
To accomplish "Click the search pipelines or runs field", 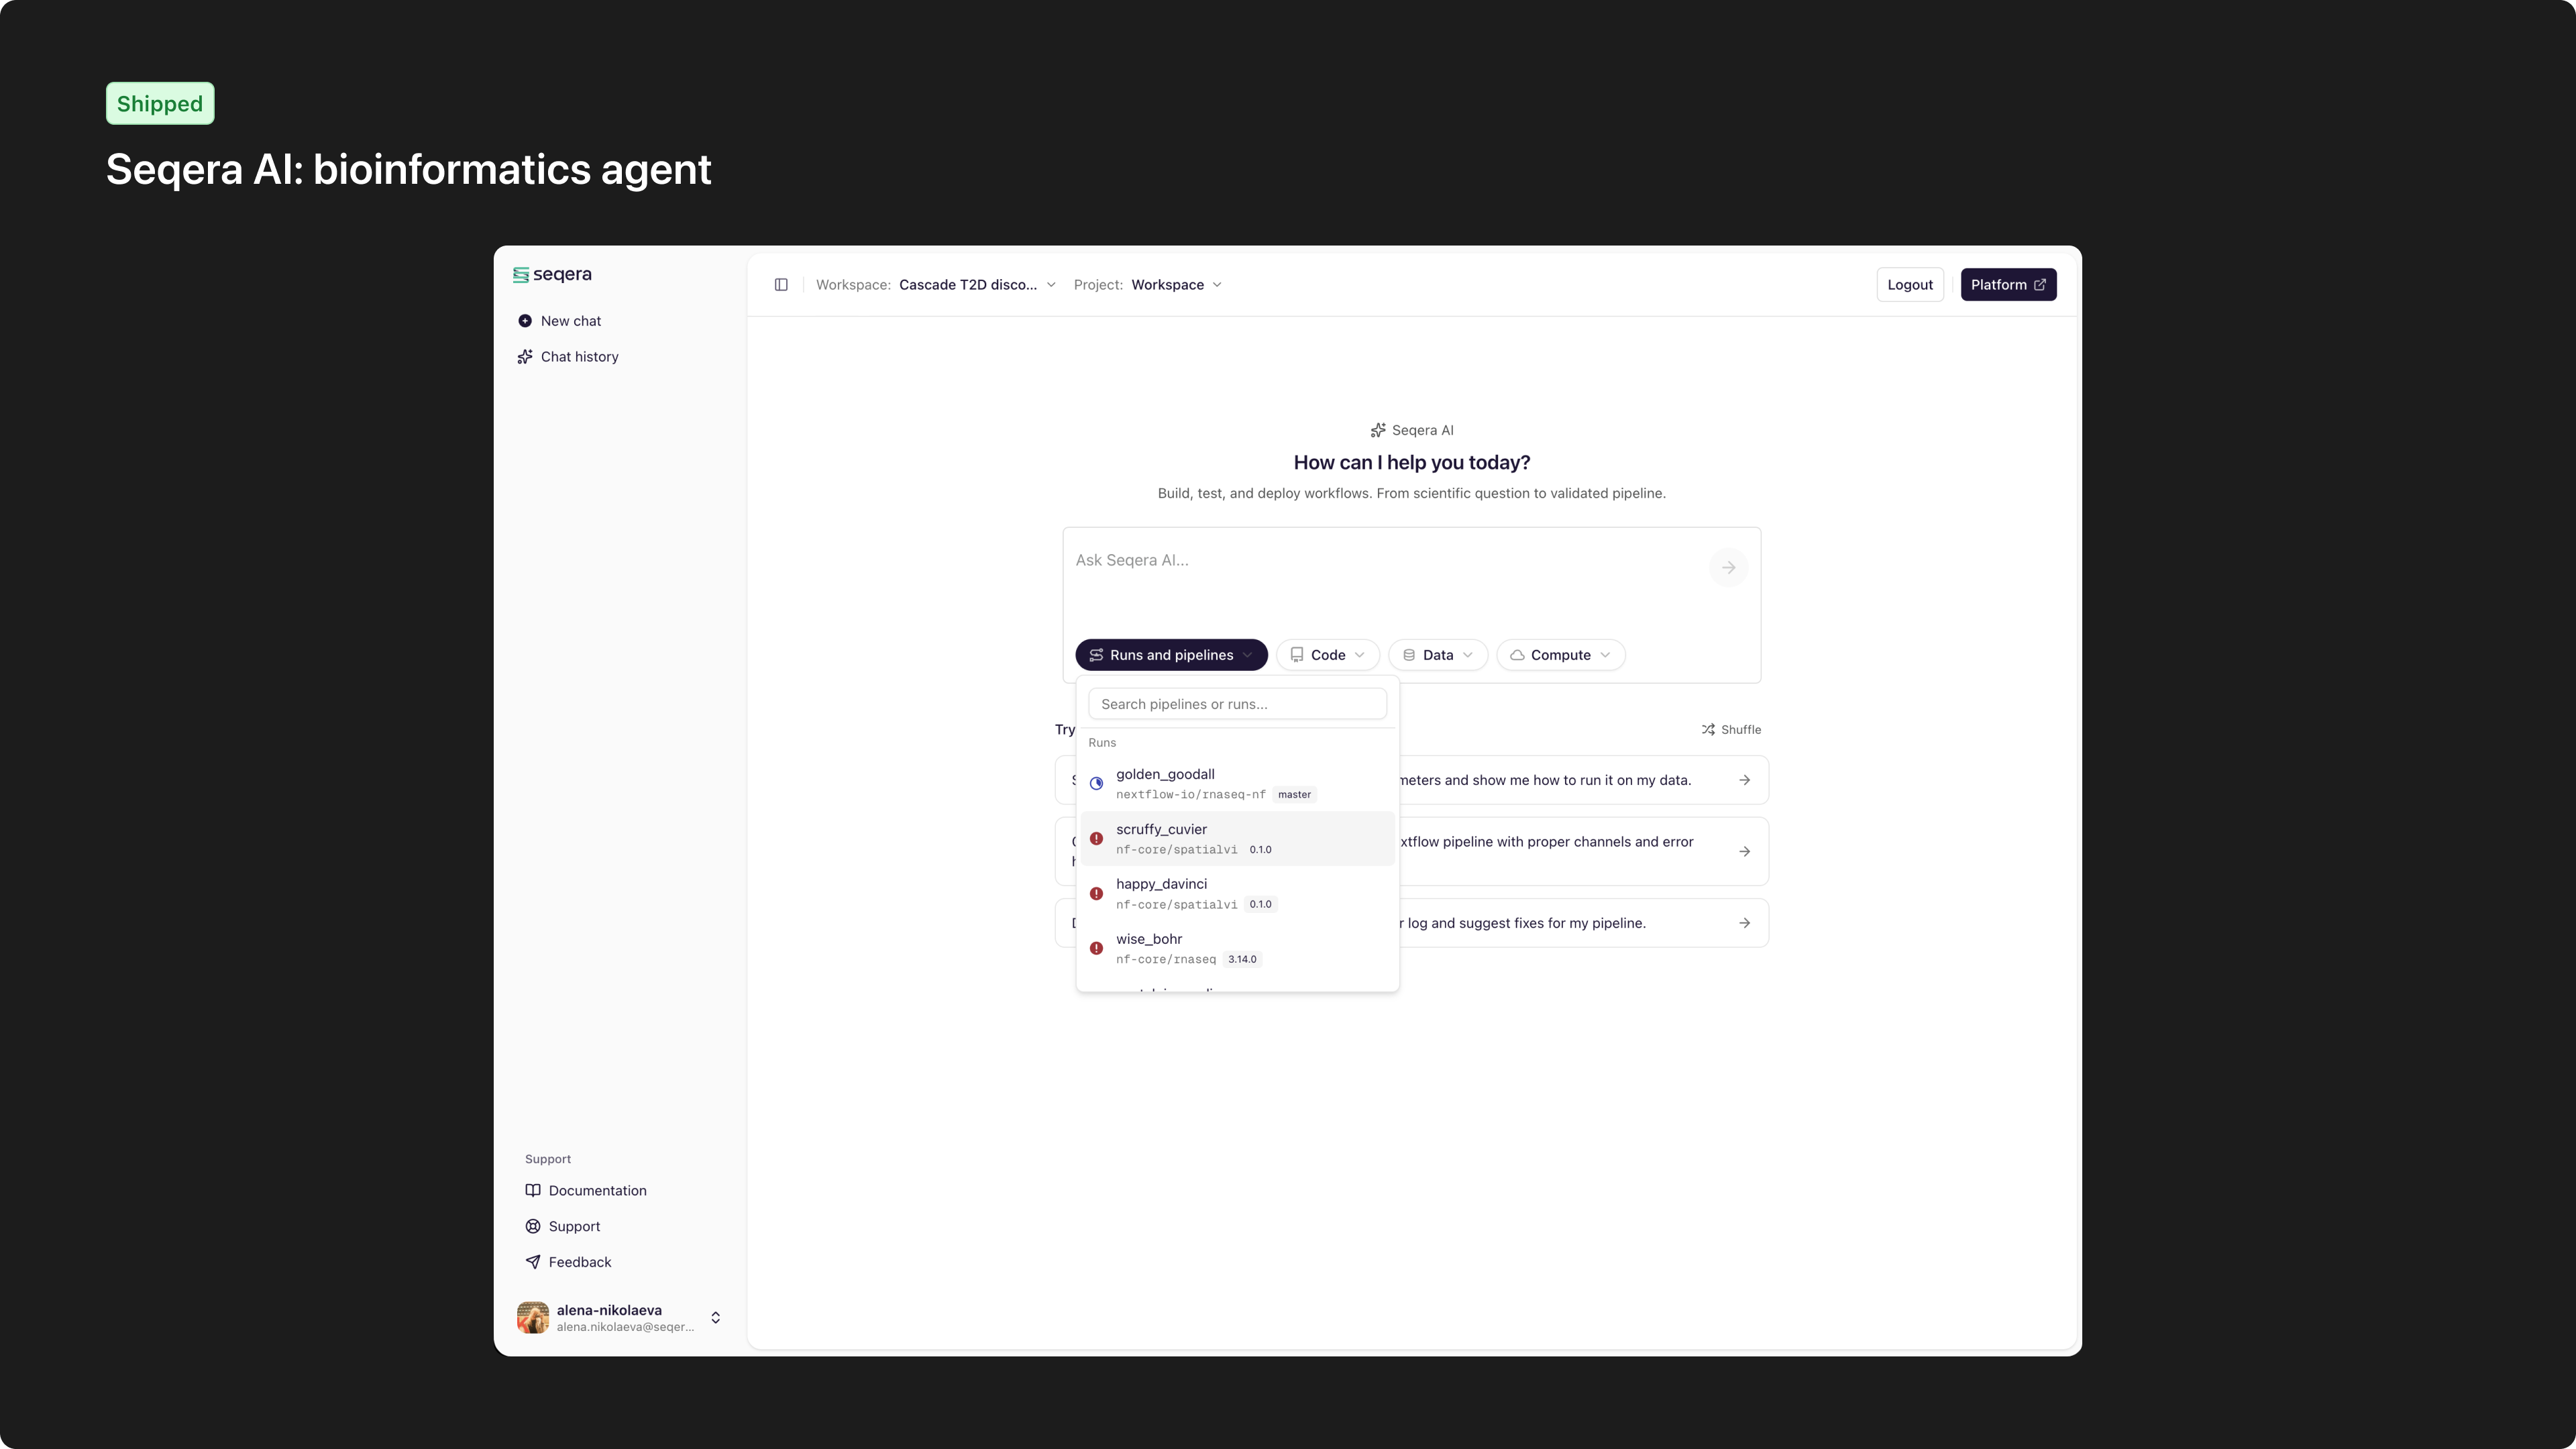I will tap(1237, 703).
